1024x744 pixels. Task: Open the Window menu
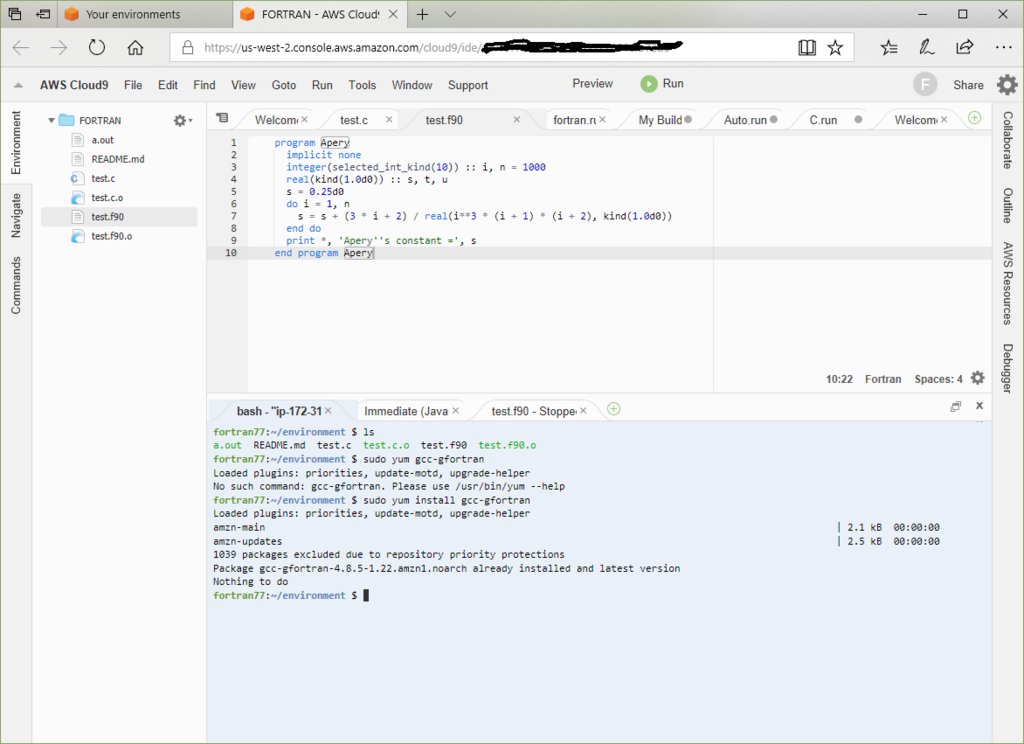[x=411, y=85]
